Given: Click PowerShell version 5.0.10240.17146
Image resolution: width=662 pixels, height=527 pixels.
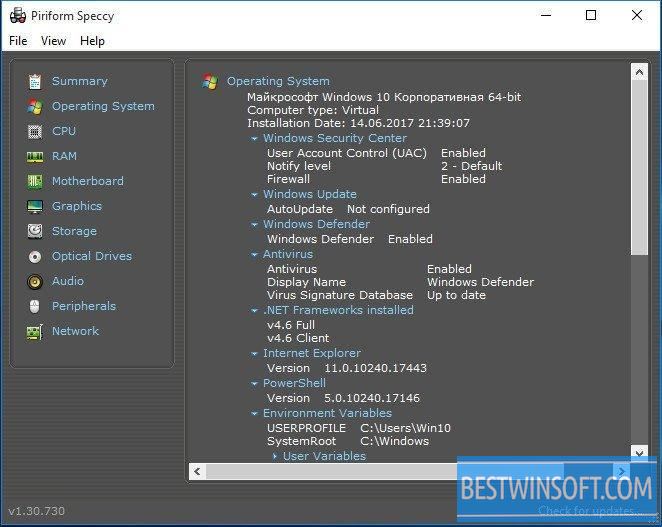Looking at the screenshot, I should [372, 398].
